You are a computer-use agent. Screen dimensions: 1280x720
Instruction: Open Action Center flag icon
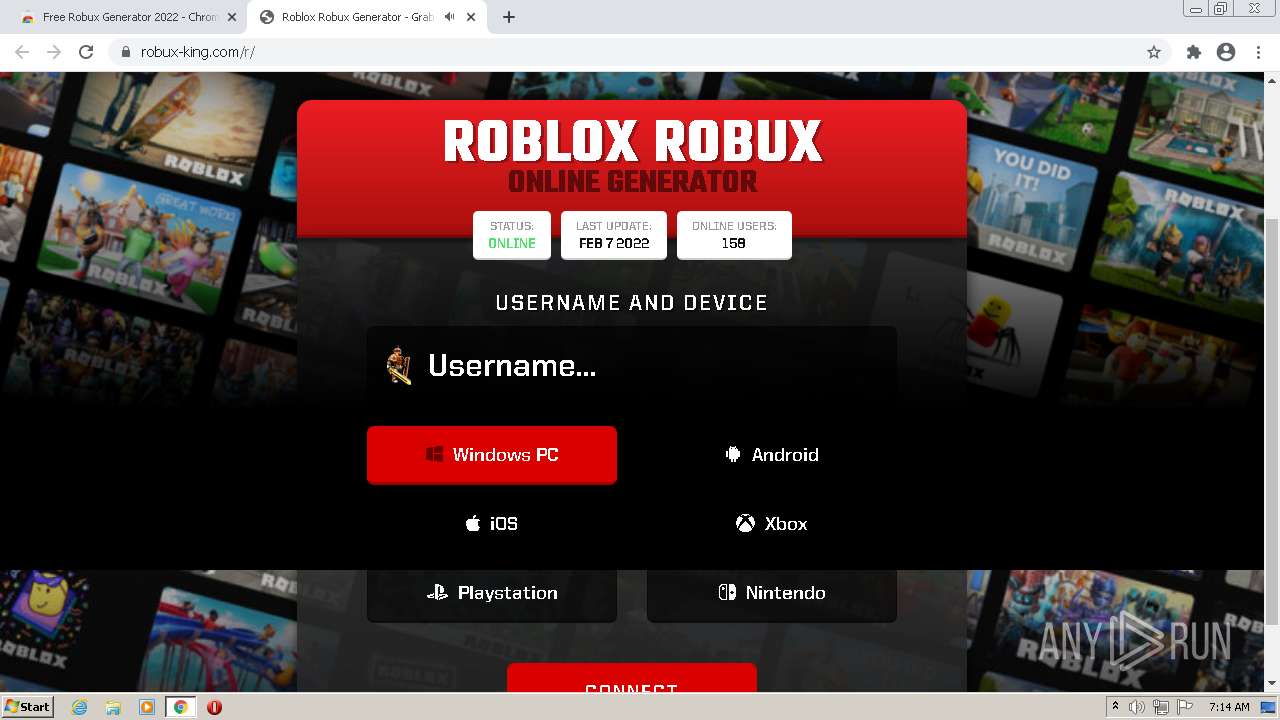pos(1183,707)
